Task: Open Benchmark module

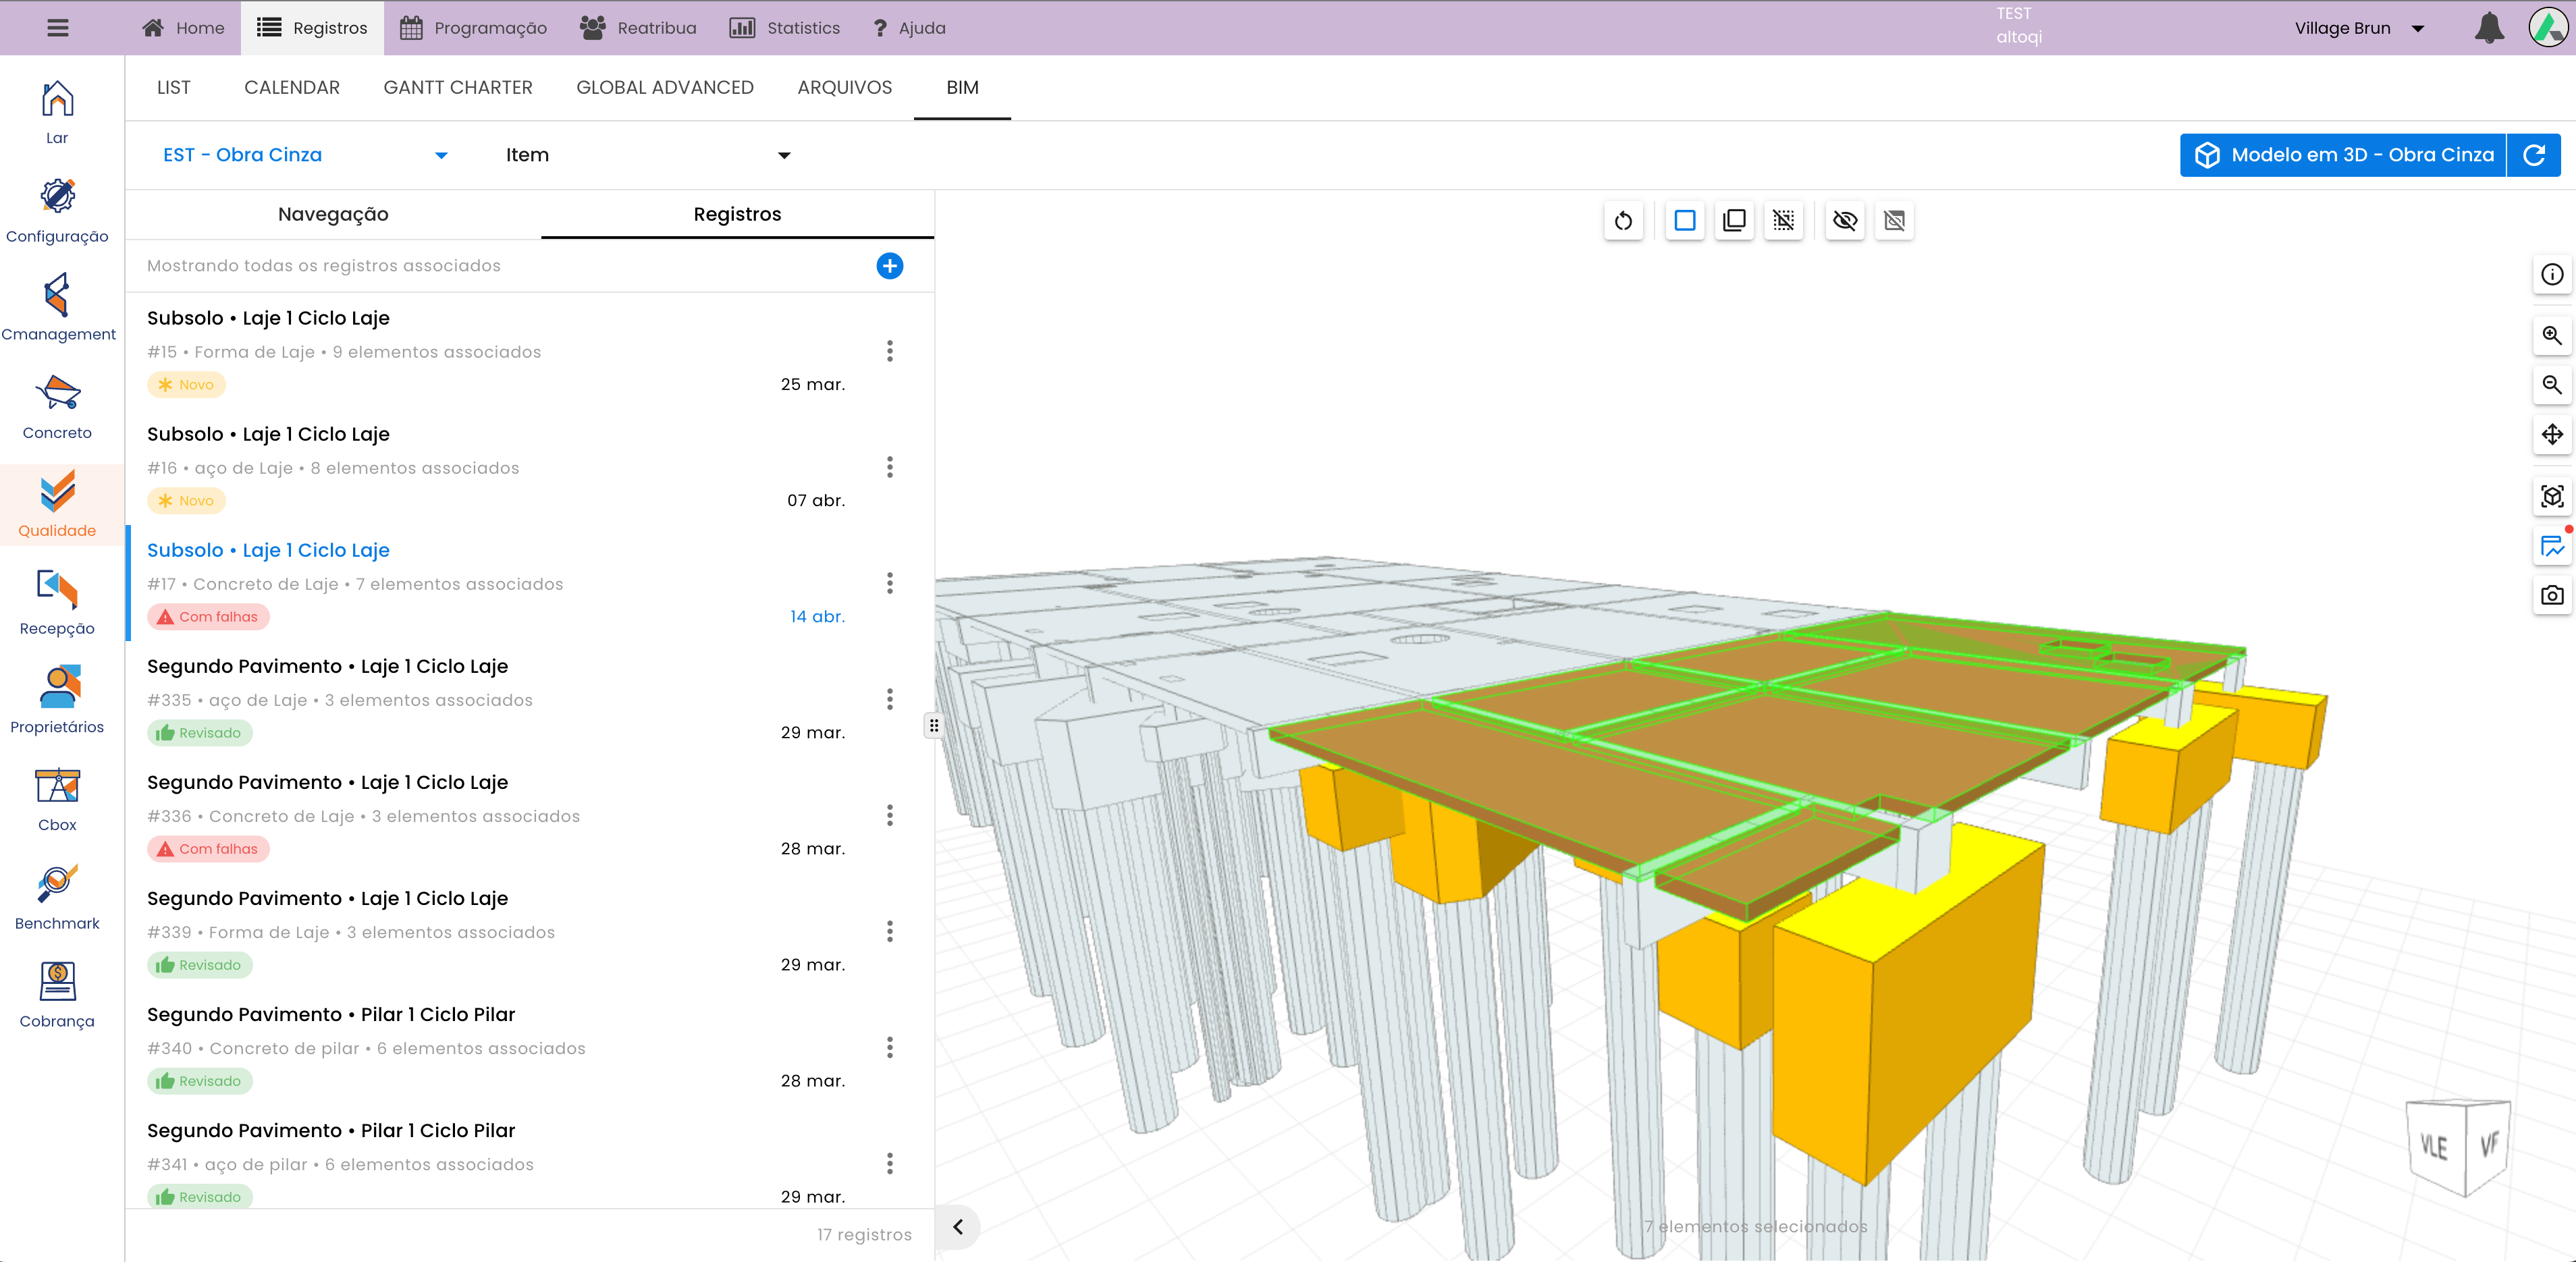Action: [57, 896]
